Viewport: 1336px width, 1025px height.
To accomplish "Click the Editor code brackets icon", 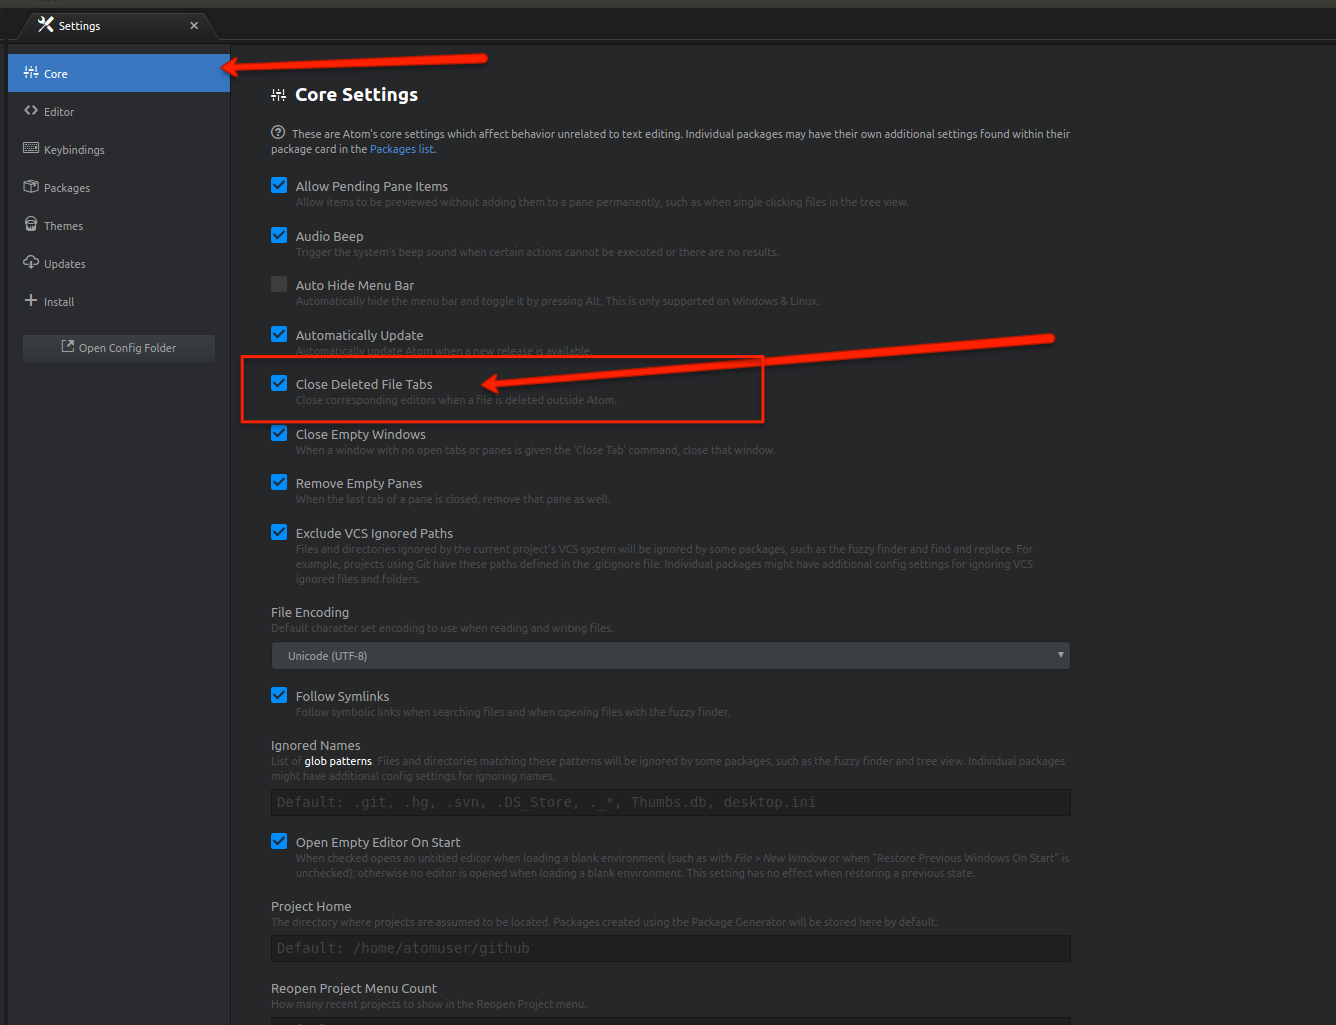I will 31,111.
